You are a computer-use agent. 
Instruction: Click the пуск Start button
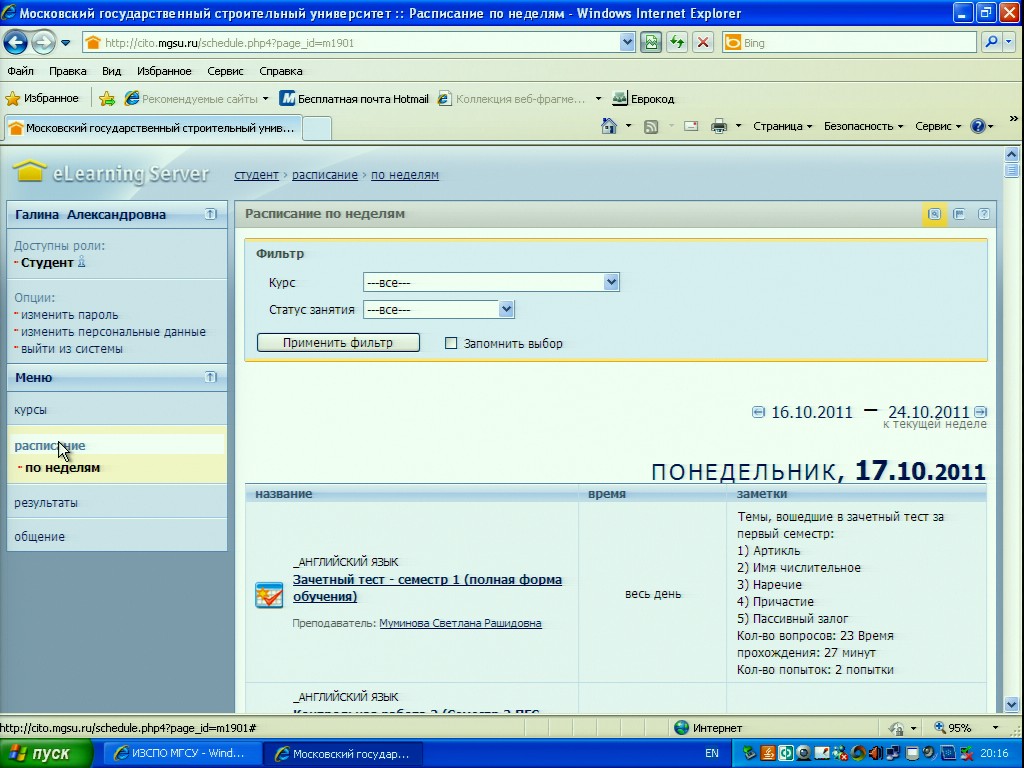pos(46,754)
